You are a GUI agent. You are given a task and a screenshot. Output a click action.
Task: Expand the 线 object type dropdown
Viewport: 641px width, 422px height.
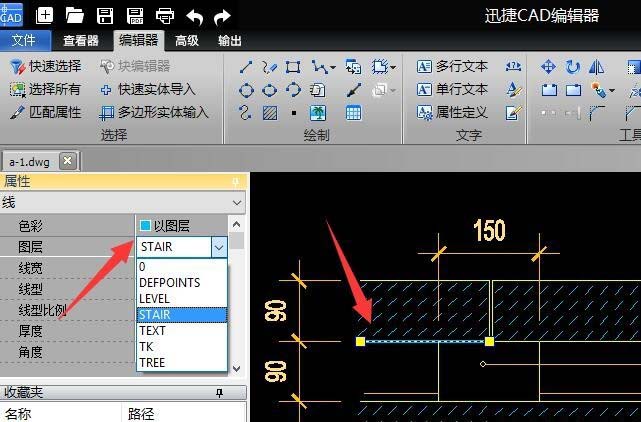tap(237, 203)
